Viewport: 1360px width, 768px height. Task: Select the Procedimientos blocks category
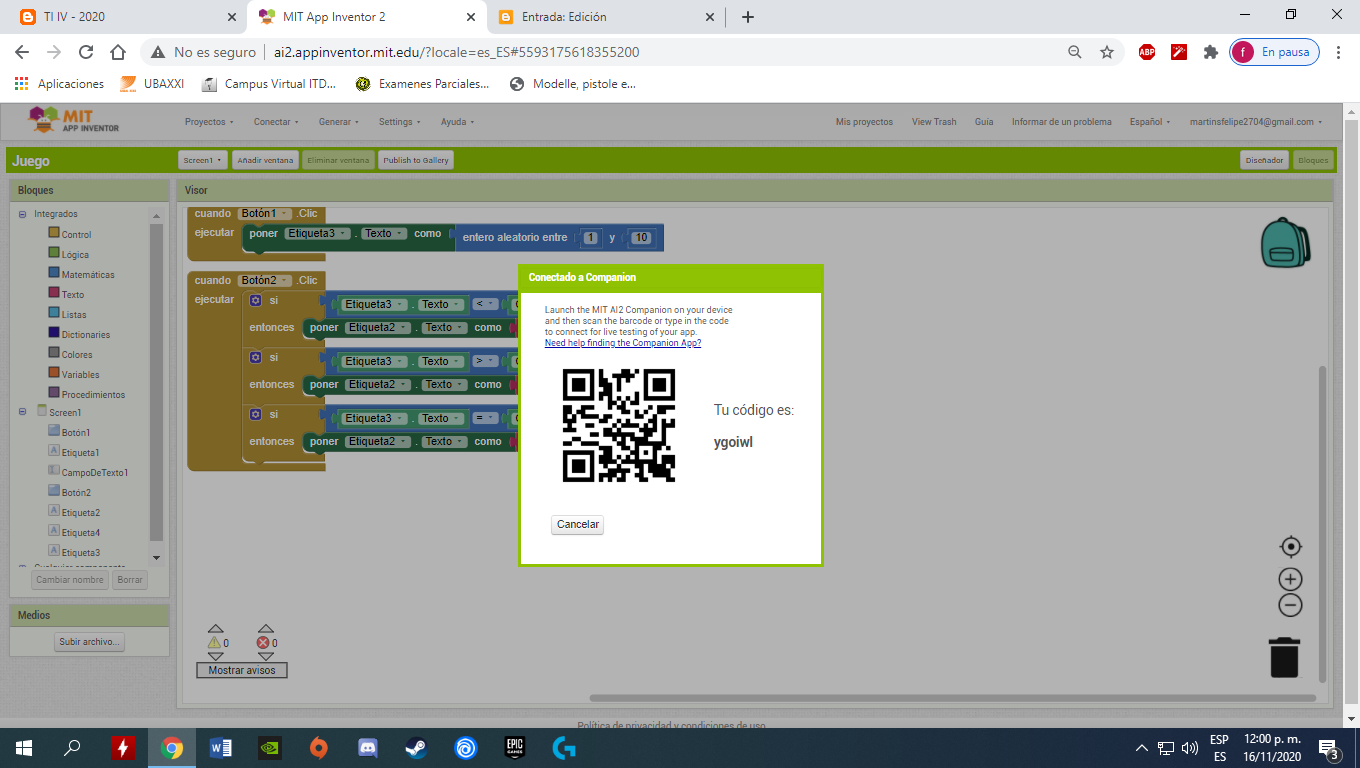93,394
